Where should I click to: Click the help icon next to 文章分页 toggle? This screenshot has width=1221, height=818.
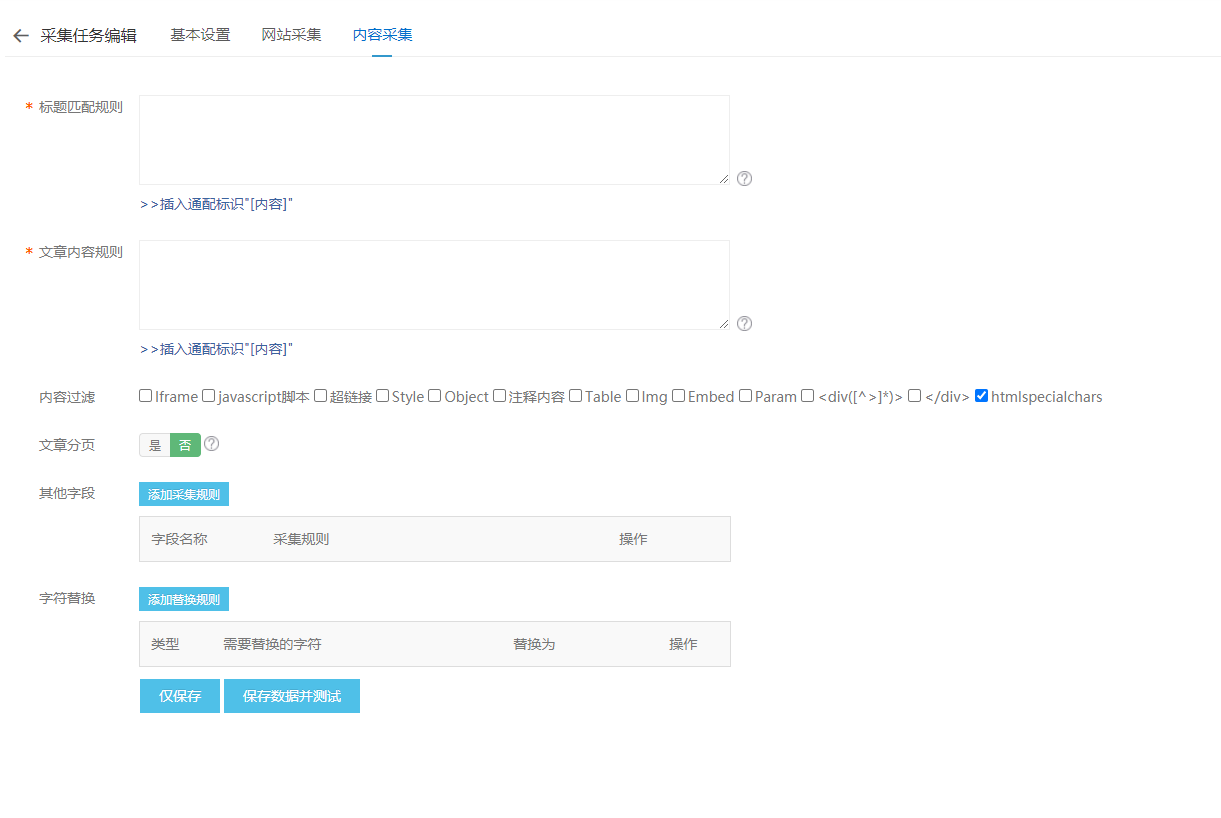[212, 444]
